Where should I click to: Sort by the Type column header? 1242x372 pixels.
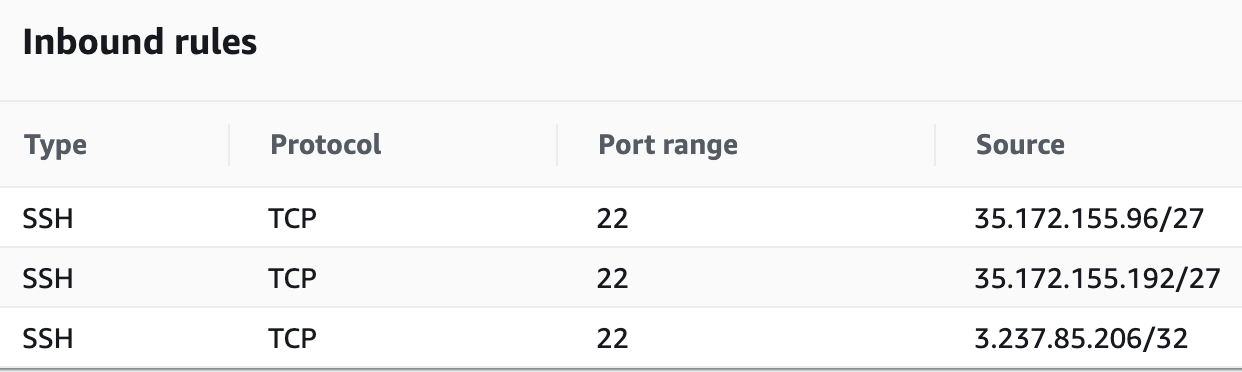click(x=56, y=145)
